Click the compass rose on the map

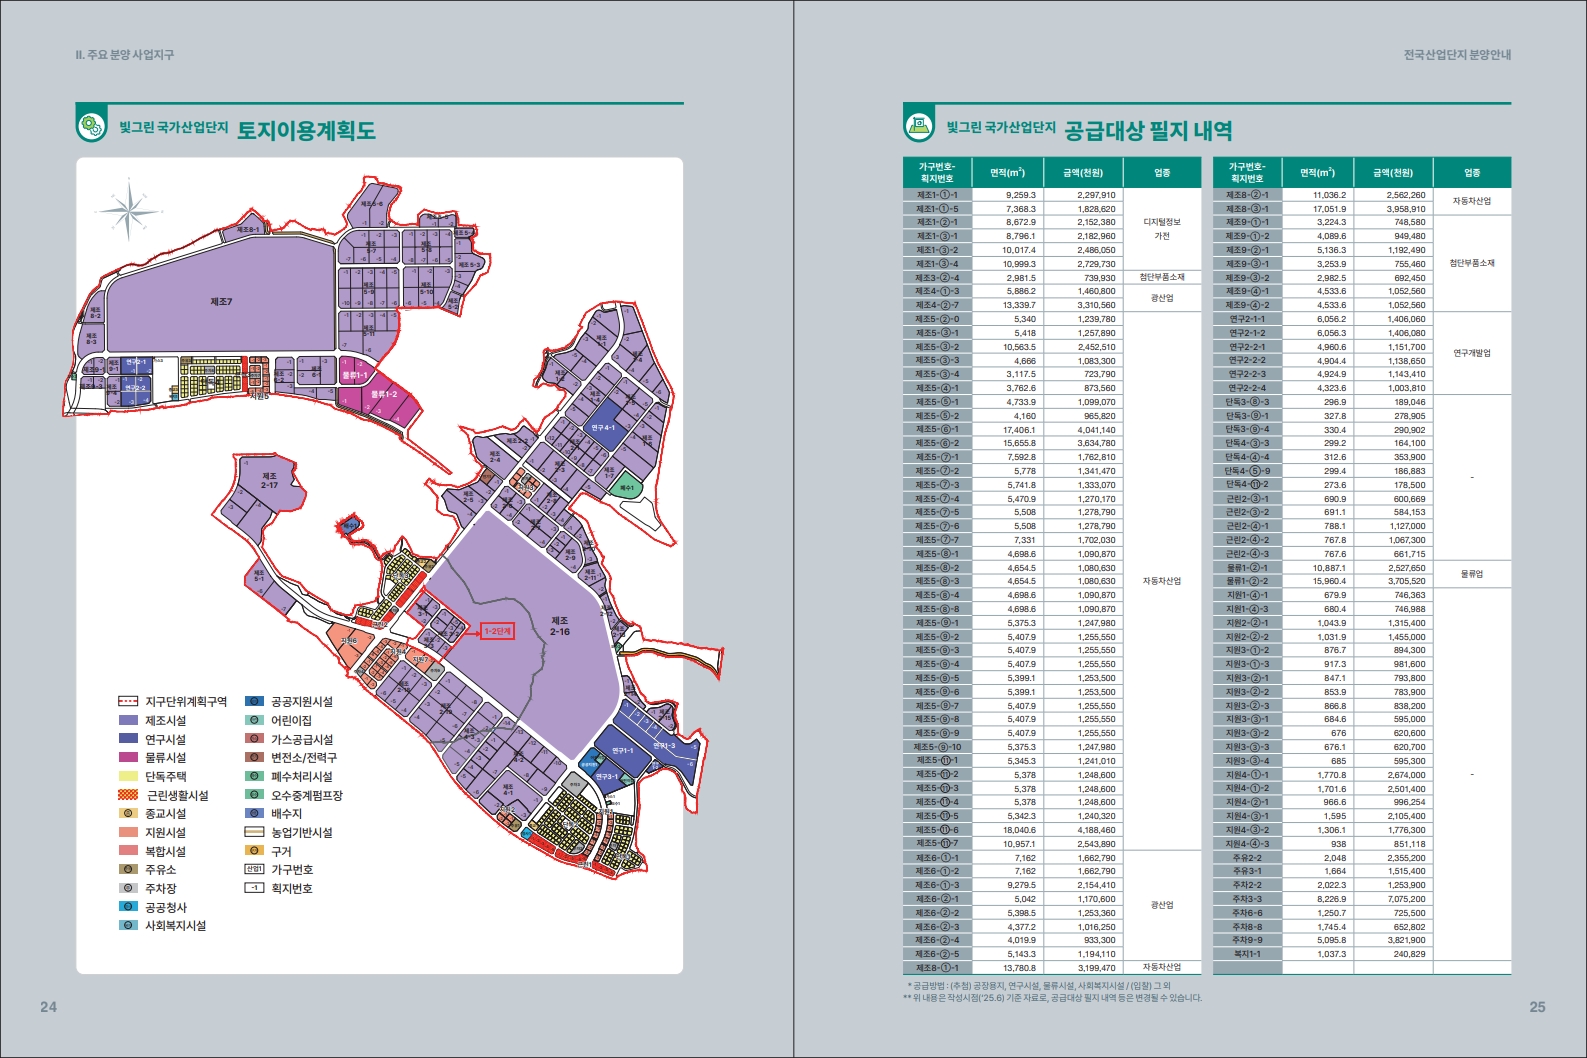(128, 211)
